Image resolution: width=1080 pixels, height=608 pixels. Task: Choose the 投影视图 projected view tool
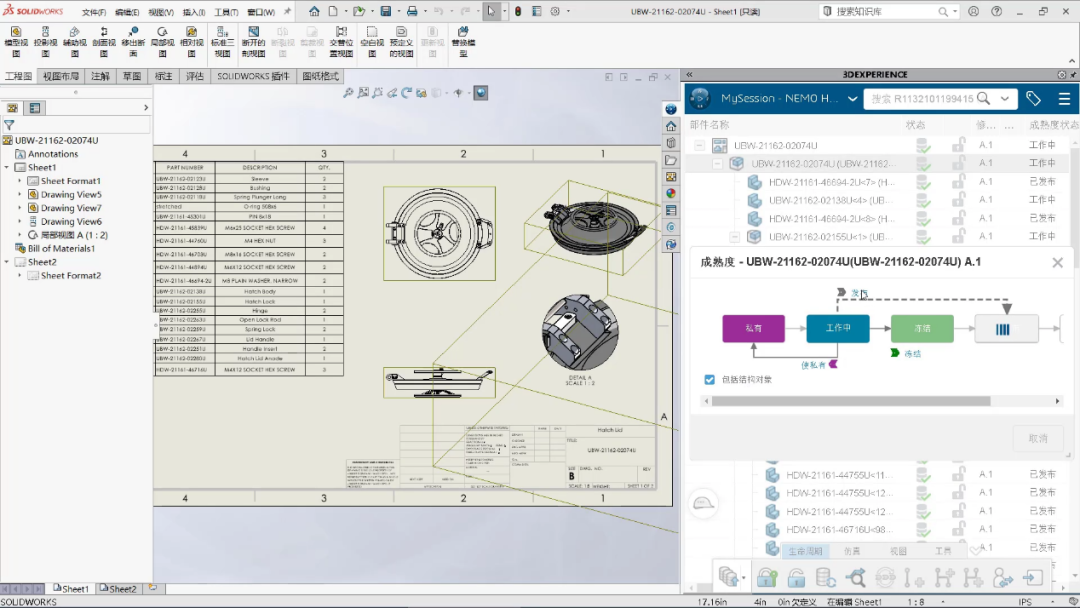45,41
